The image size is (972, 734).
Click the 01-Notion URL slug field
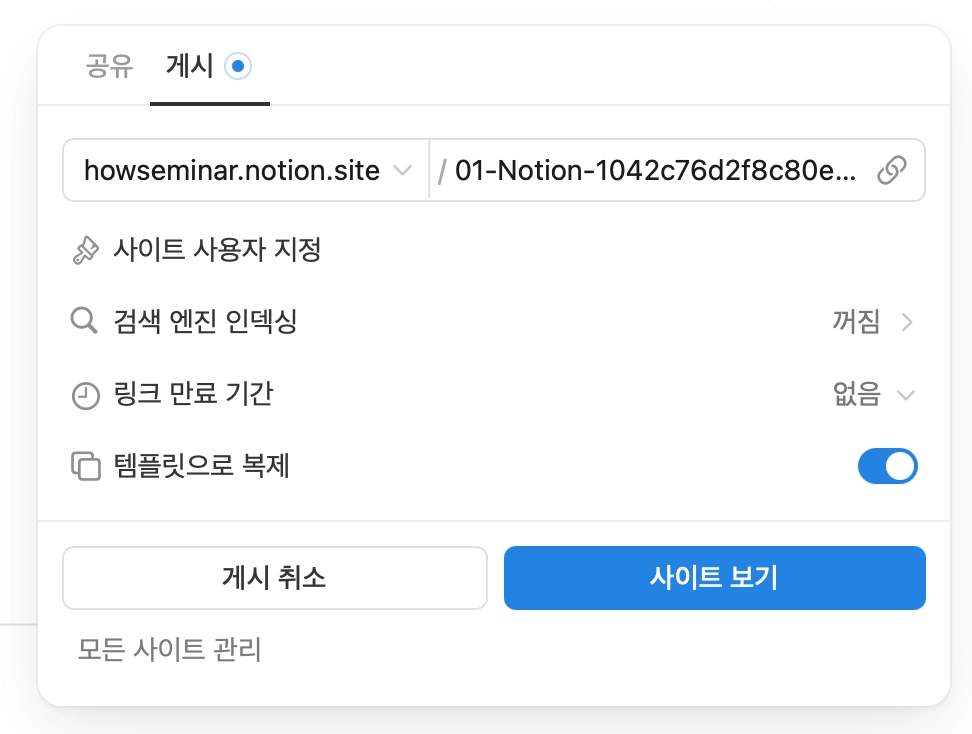coord(656,171)
